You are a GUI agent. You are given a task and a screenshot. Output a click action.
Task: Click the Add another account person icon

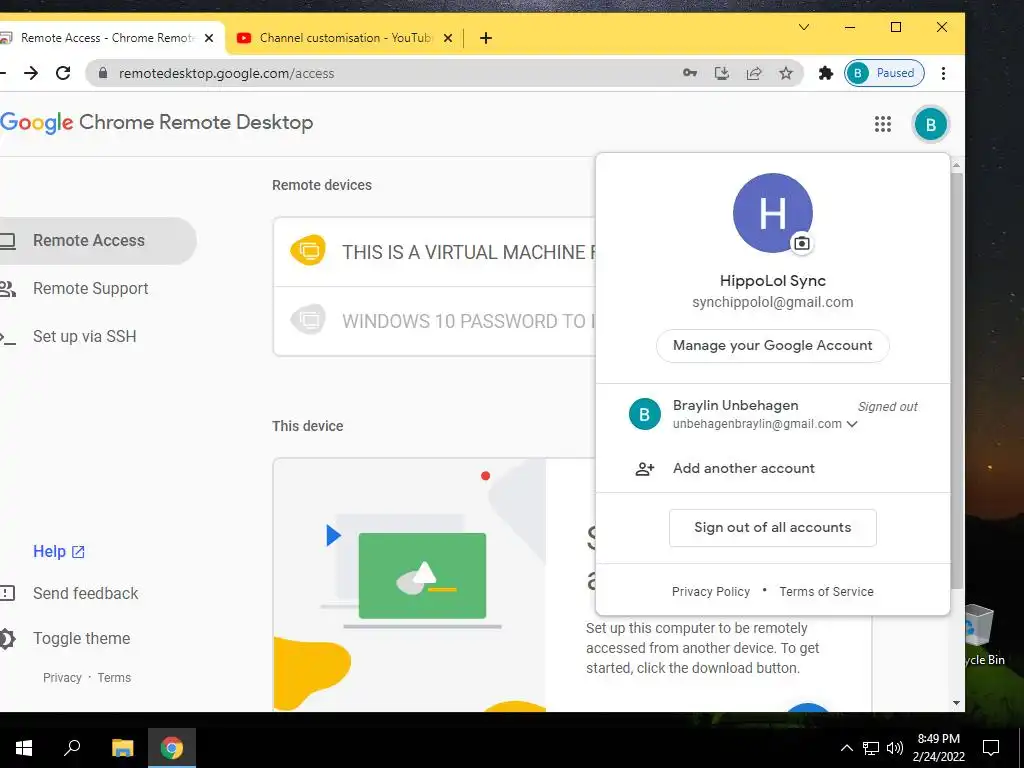pos(645,468)
